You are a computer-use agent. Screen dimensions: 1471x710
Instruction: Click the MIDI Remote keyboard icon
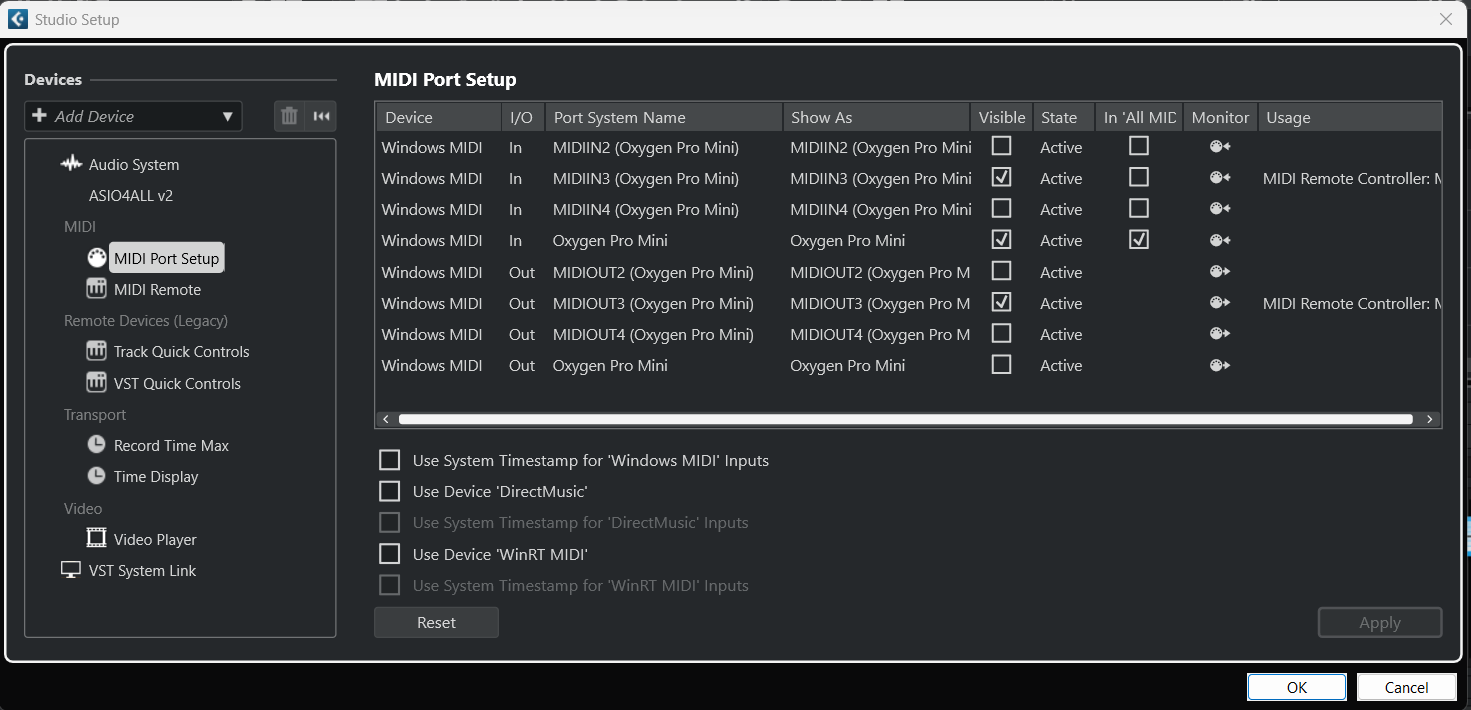(96, 289)
